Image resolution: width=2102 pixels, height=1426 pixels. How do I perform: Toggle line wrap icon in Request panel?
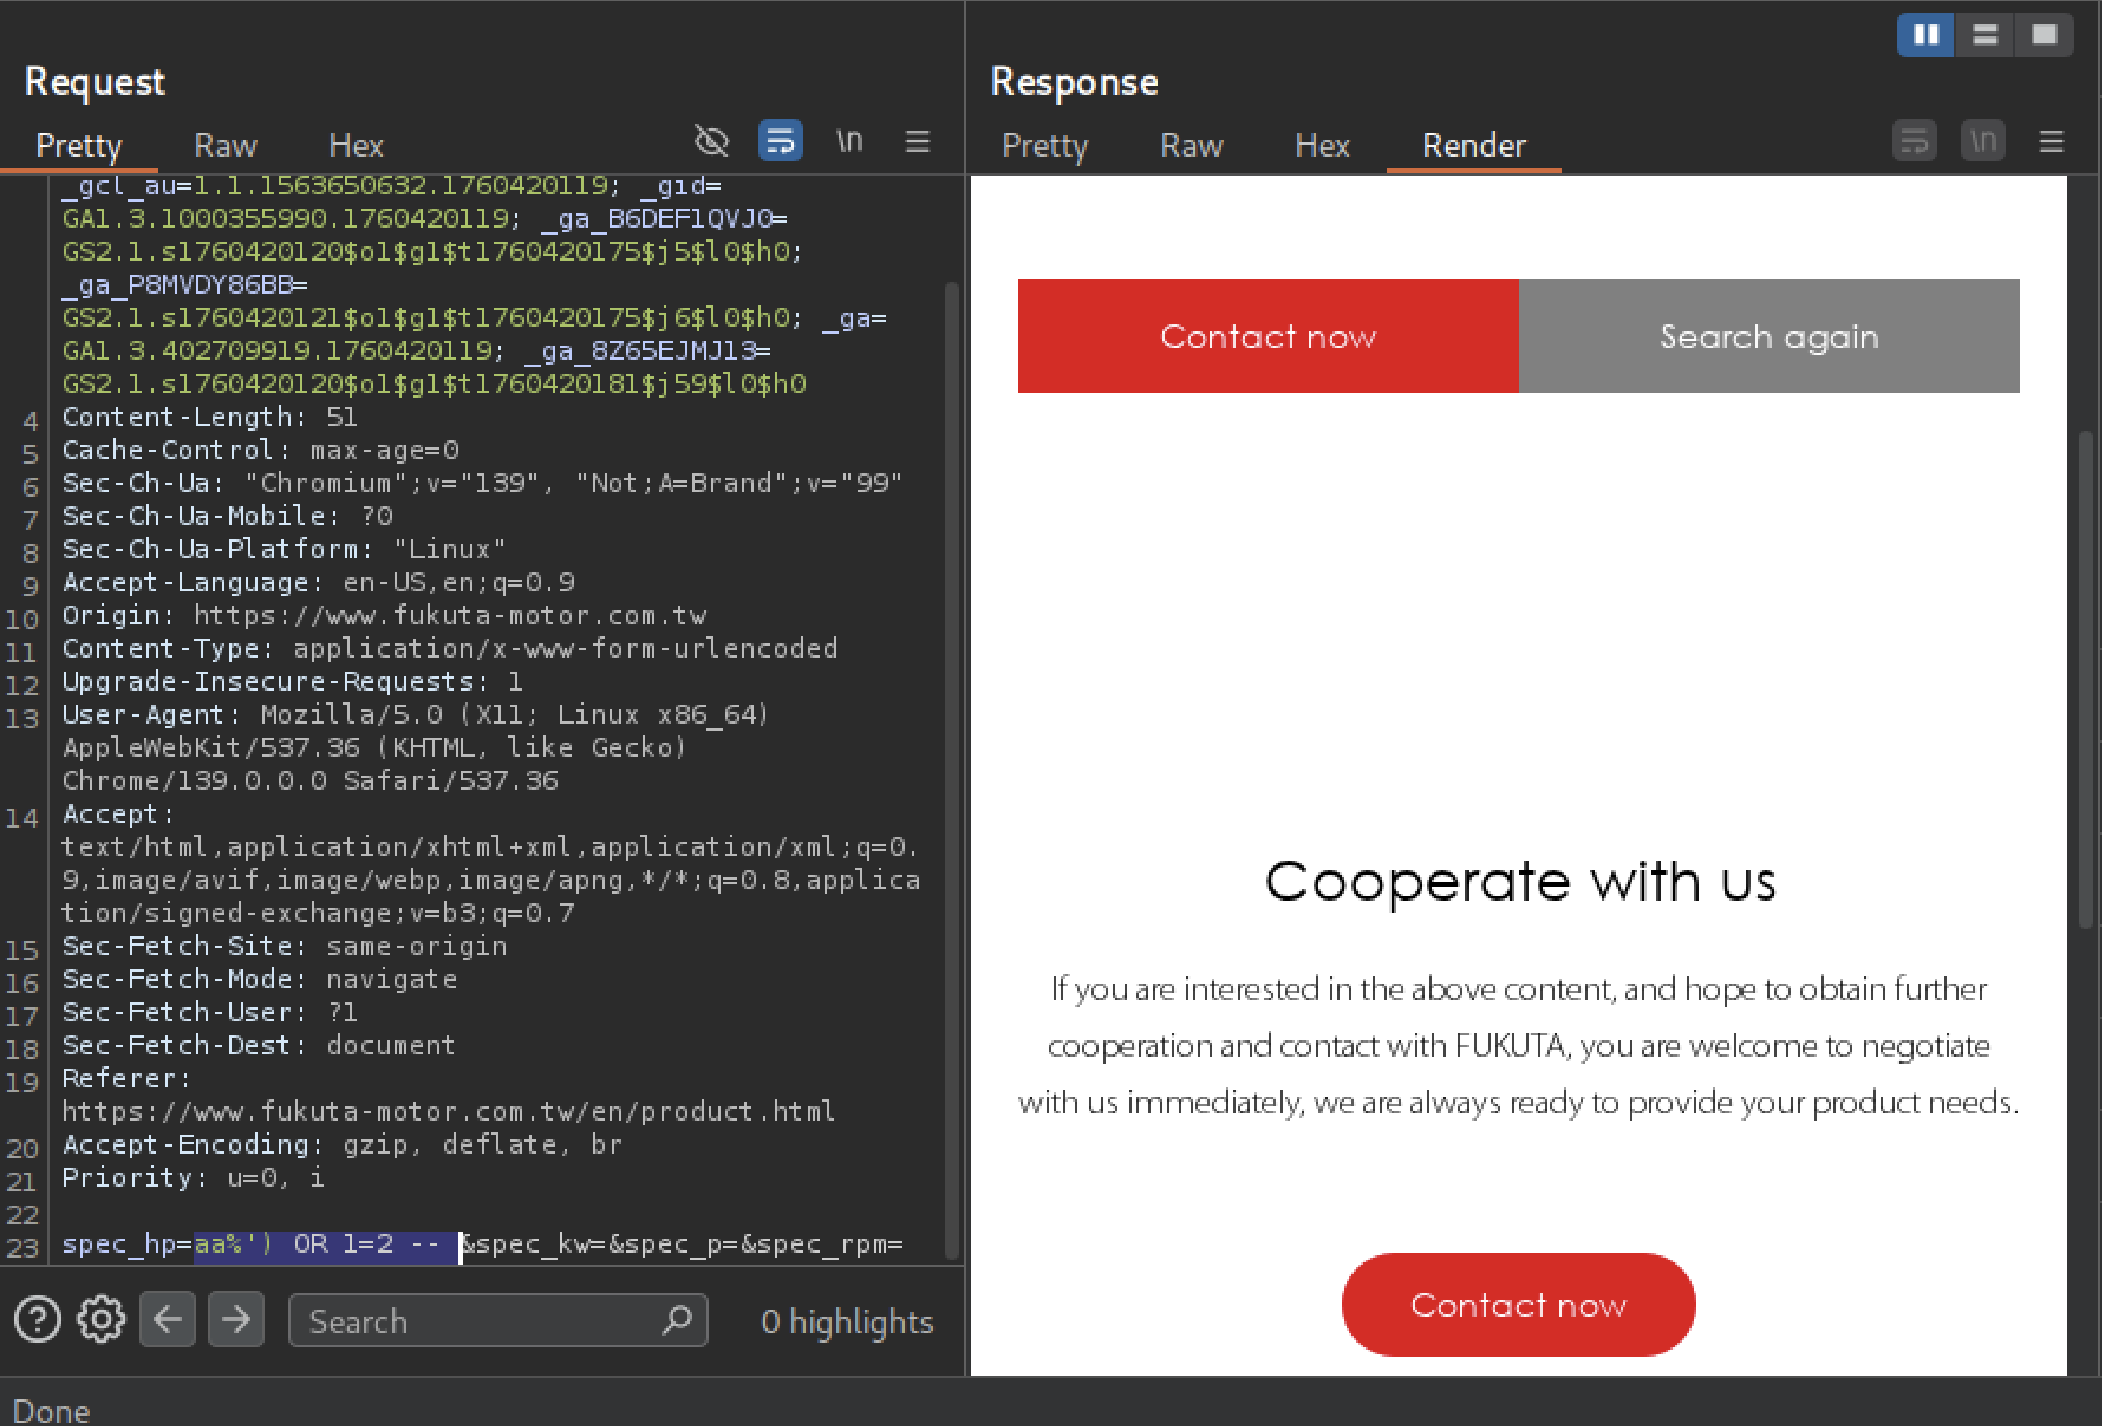[x=780, y=141]
